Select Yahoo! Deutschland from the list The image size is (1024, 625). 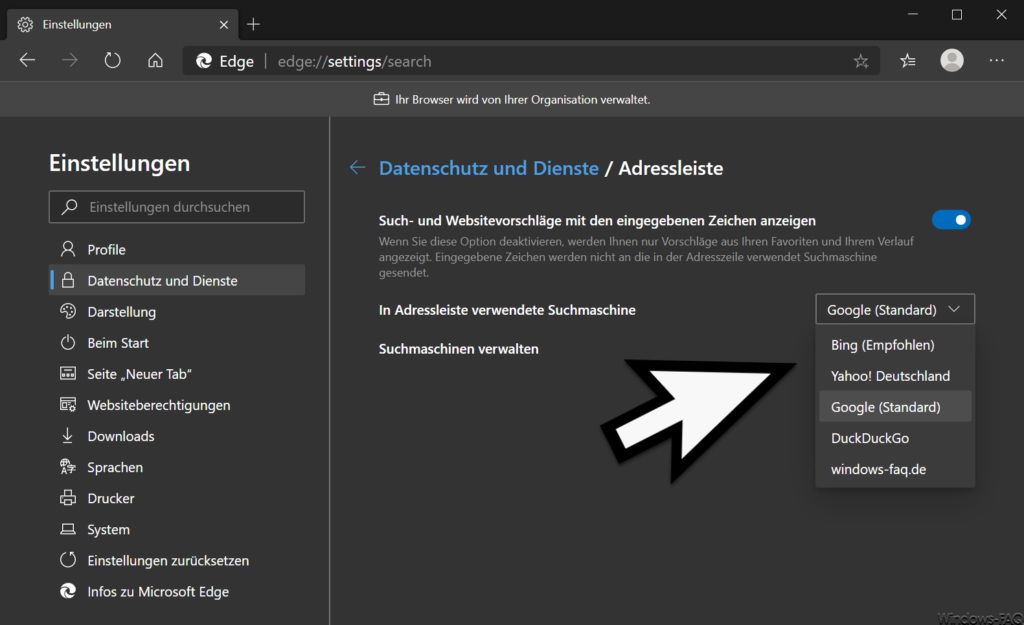tap(895, 376)
